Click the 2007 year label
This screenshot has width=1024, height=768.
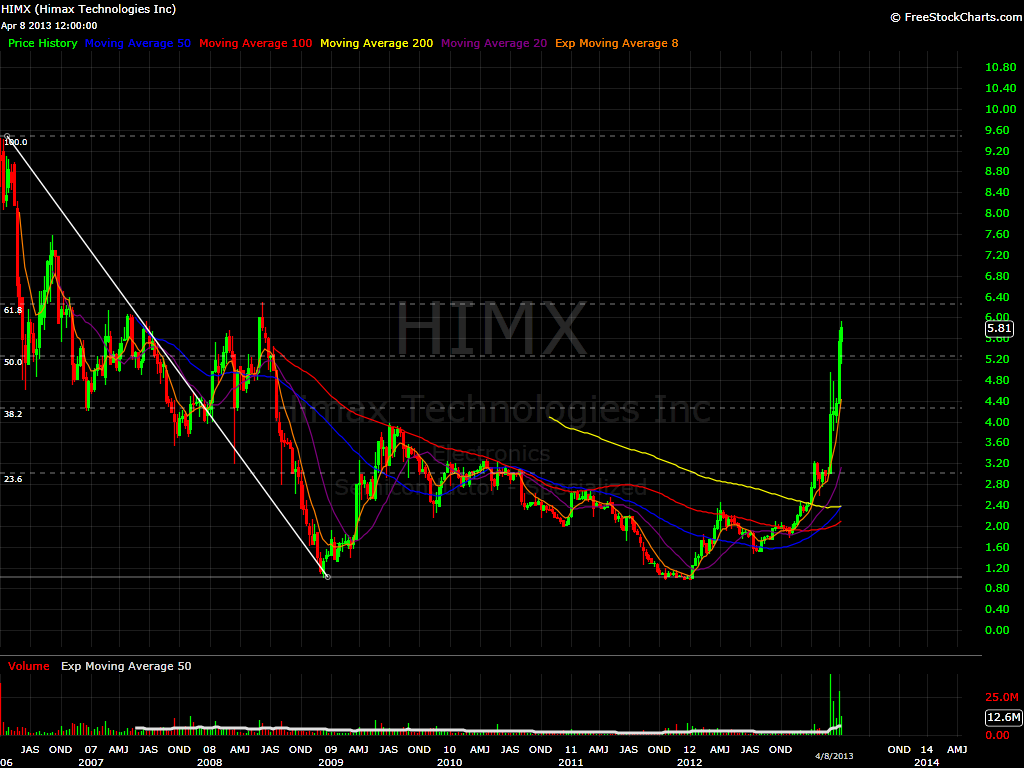(x=91, y=762)
